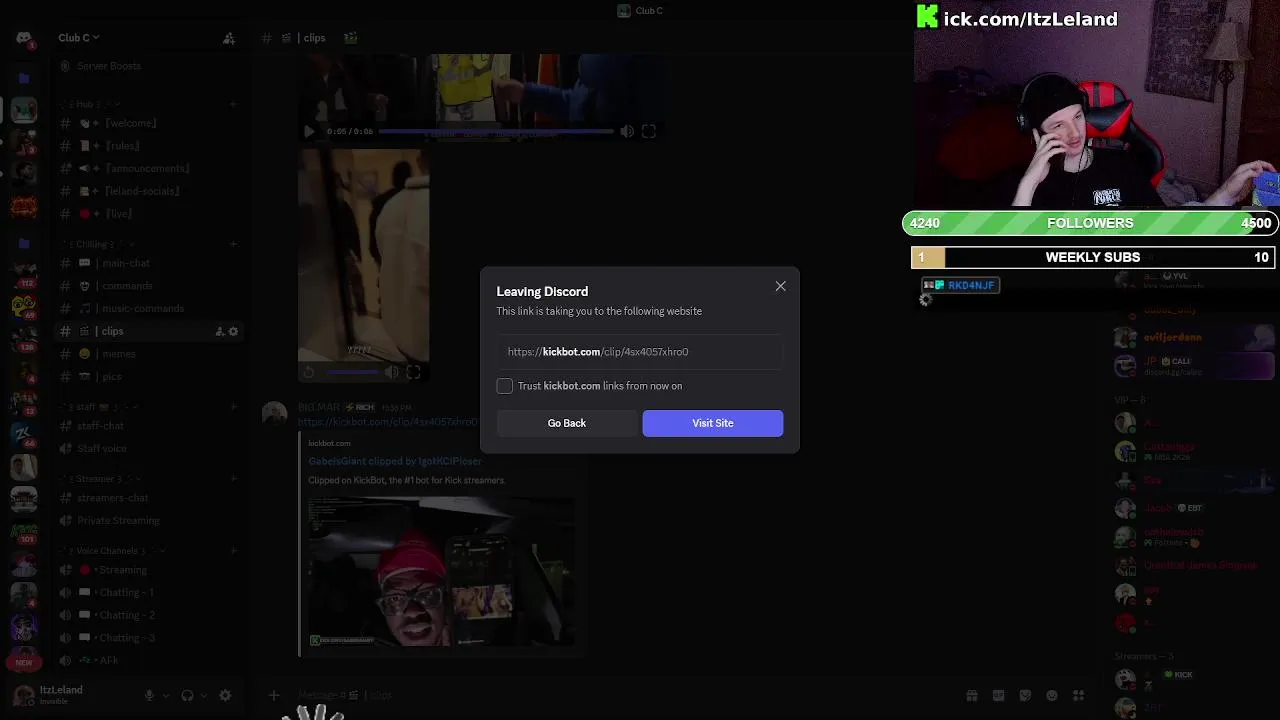Tick the 'Trust kickbot.com links' checkbox
This screenshot has width=1280, height=720.
(x=505, y=386)
